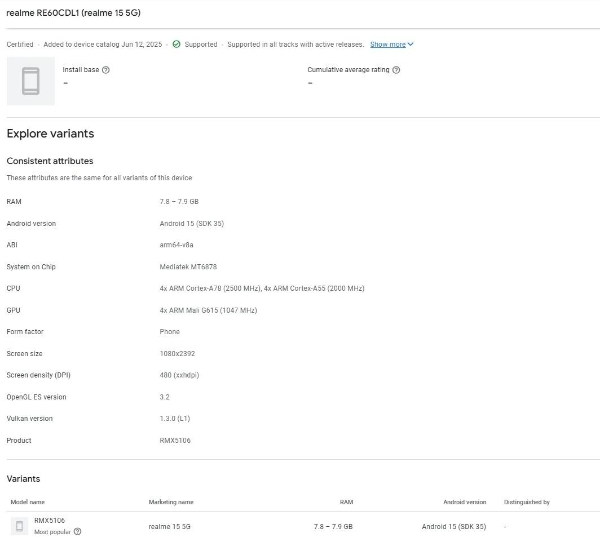This screenshot has height=542, width=600.
Task: Click the 480 (xxhdpi) density value
Action: pos(179,375)
